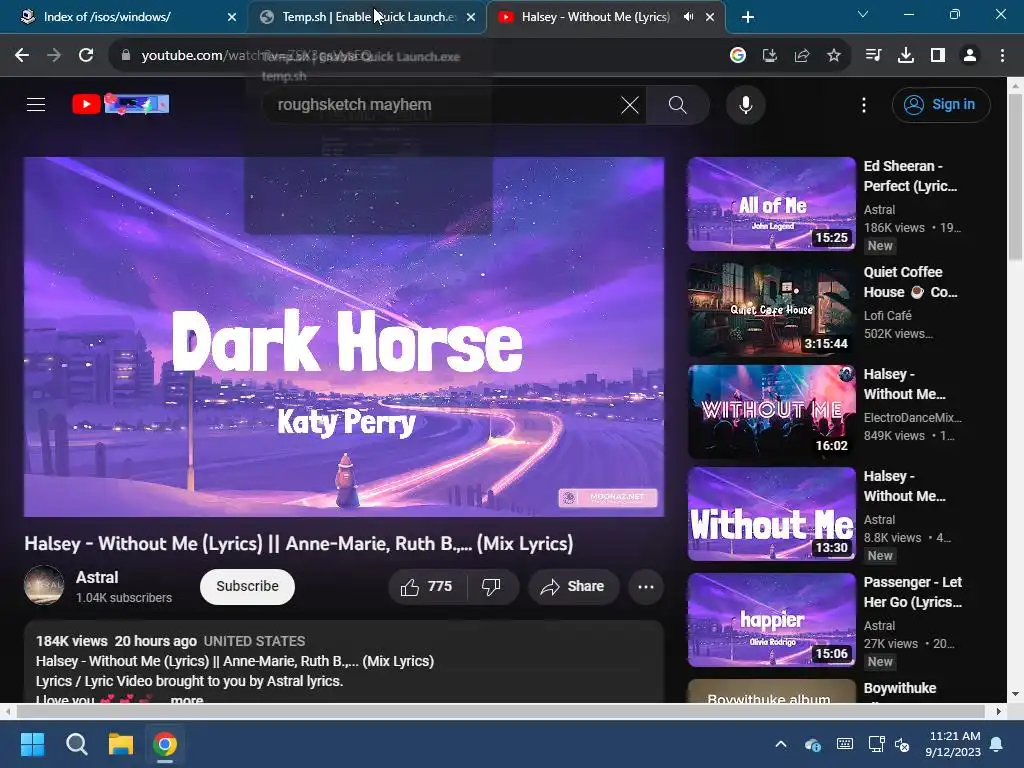1024x768 pixels.
Task: Open Quiet Cafe House thumbnail
Action: pos(772,310)
